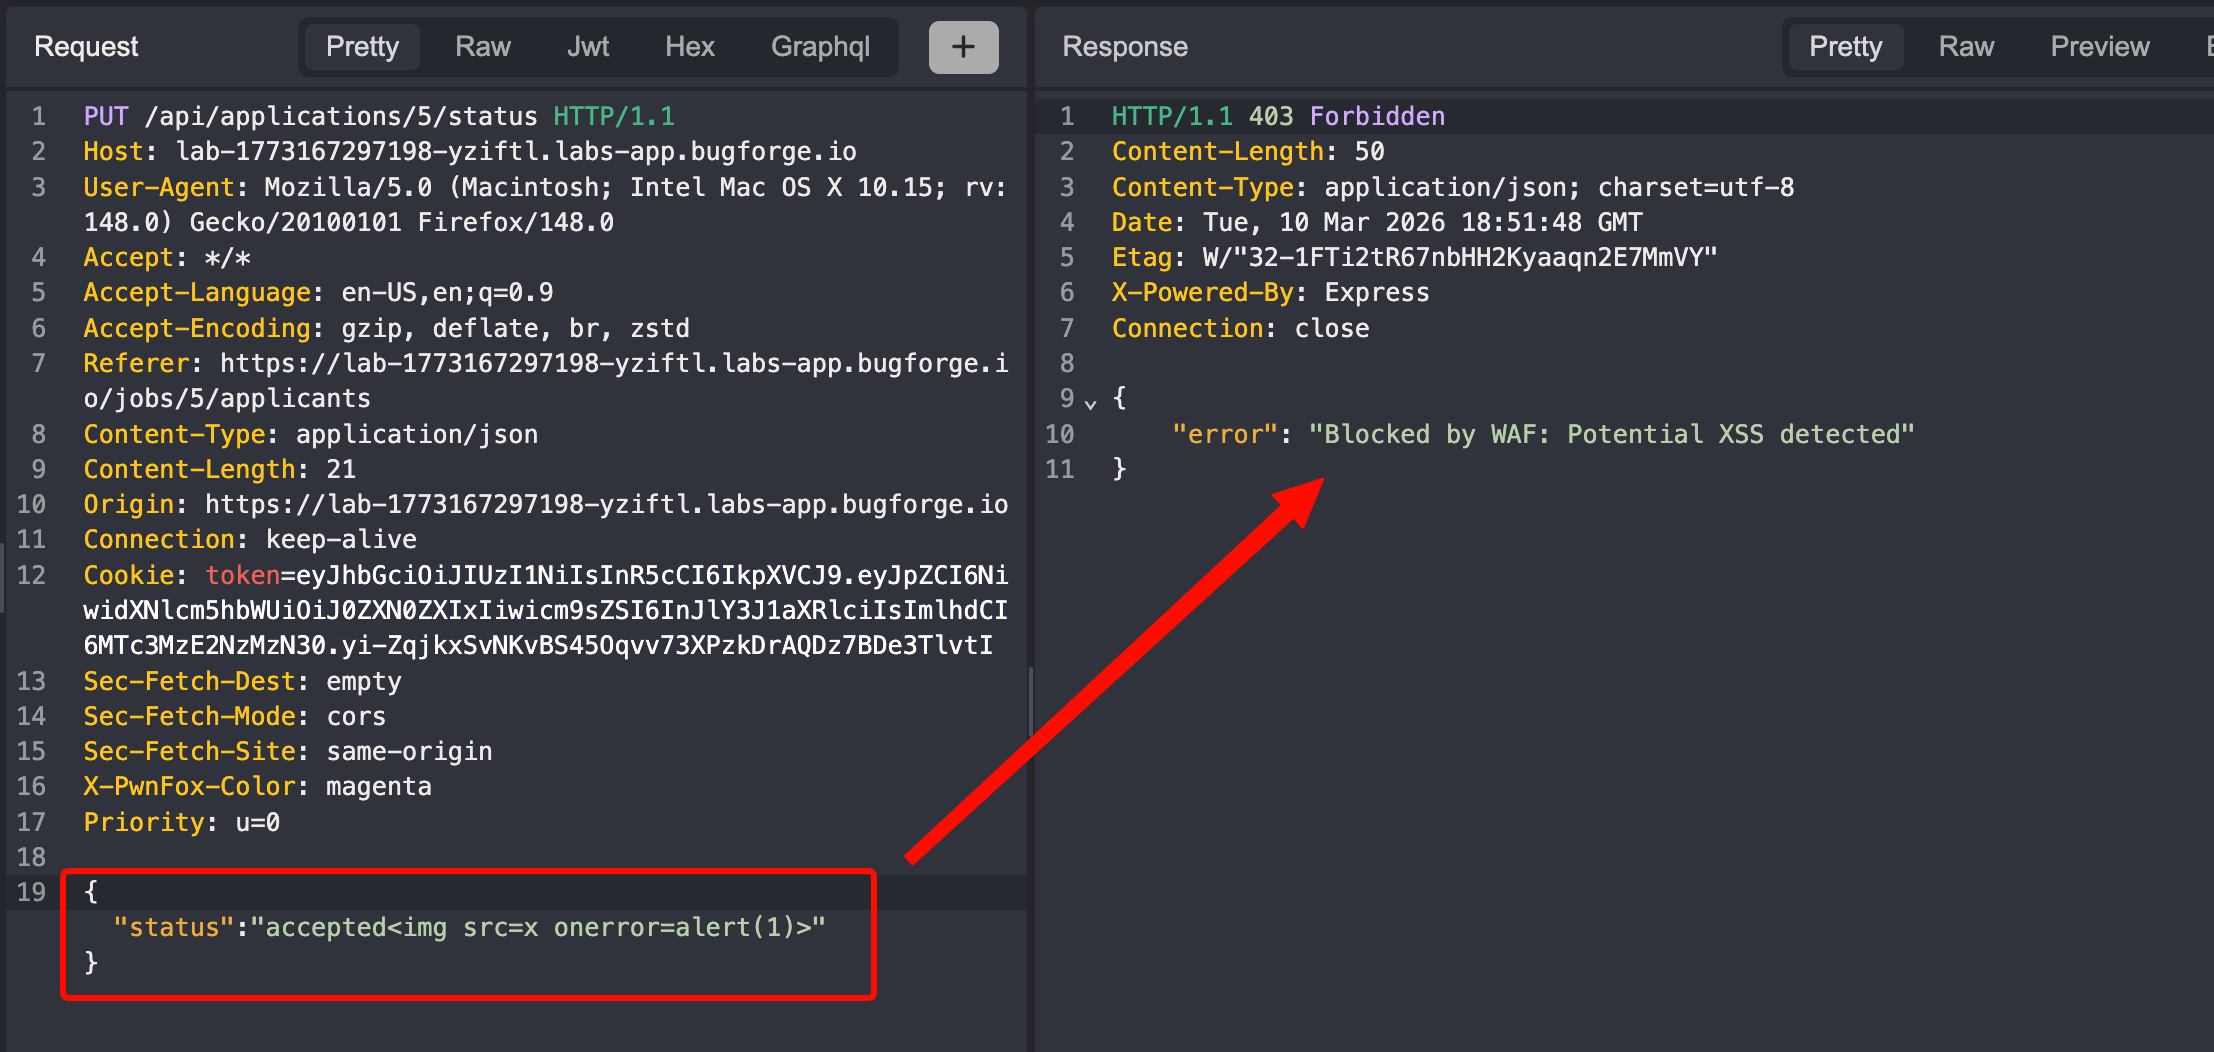Switch the request to Graphql view
Image resolution: width=2214 pixels, height=1052 pixels.
pos(820,47)
